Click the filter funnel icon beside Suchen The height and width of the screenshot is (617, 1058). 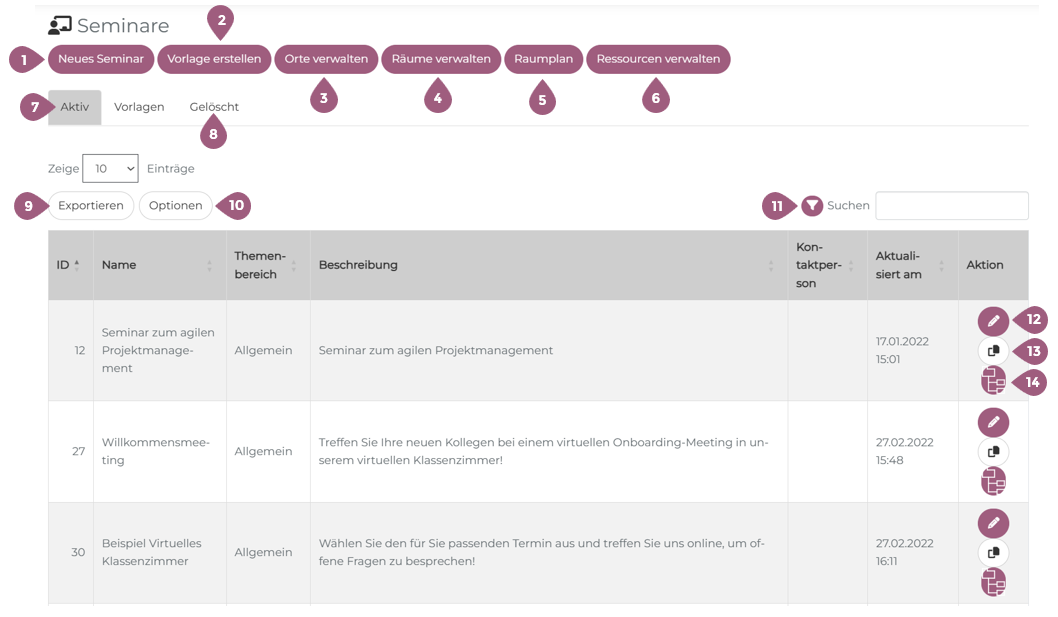[x=813, y=206]
